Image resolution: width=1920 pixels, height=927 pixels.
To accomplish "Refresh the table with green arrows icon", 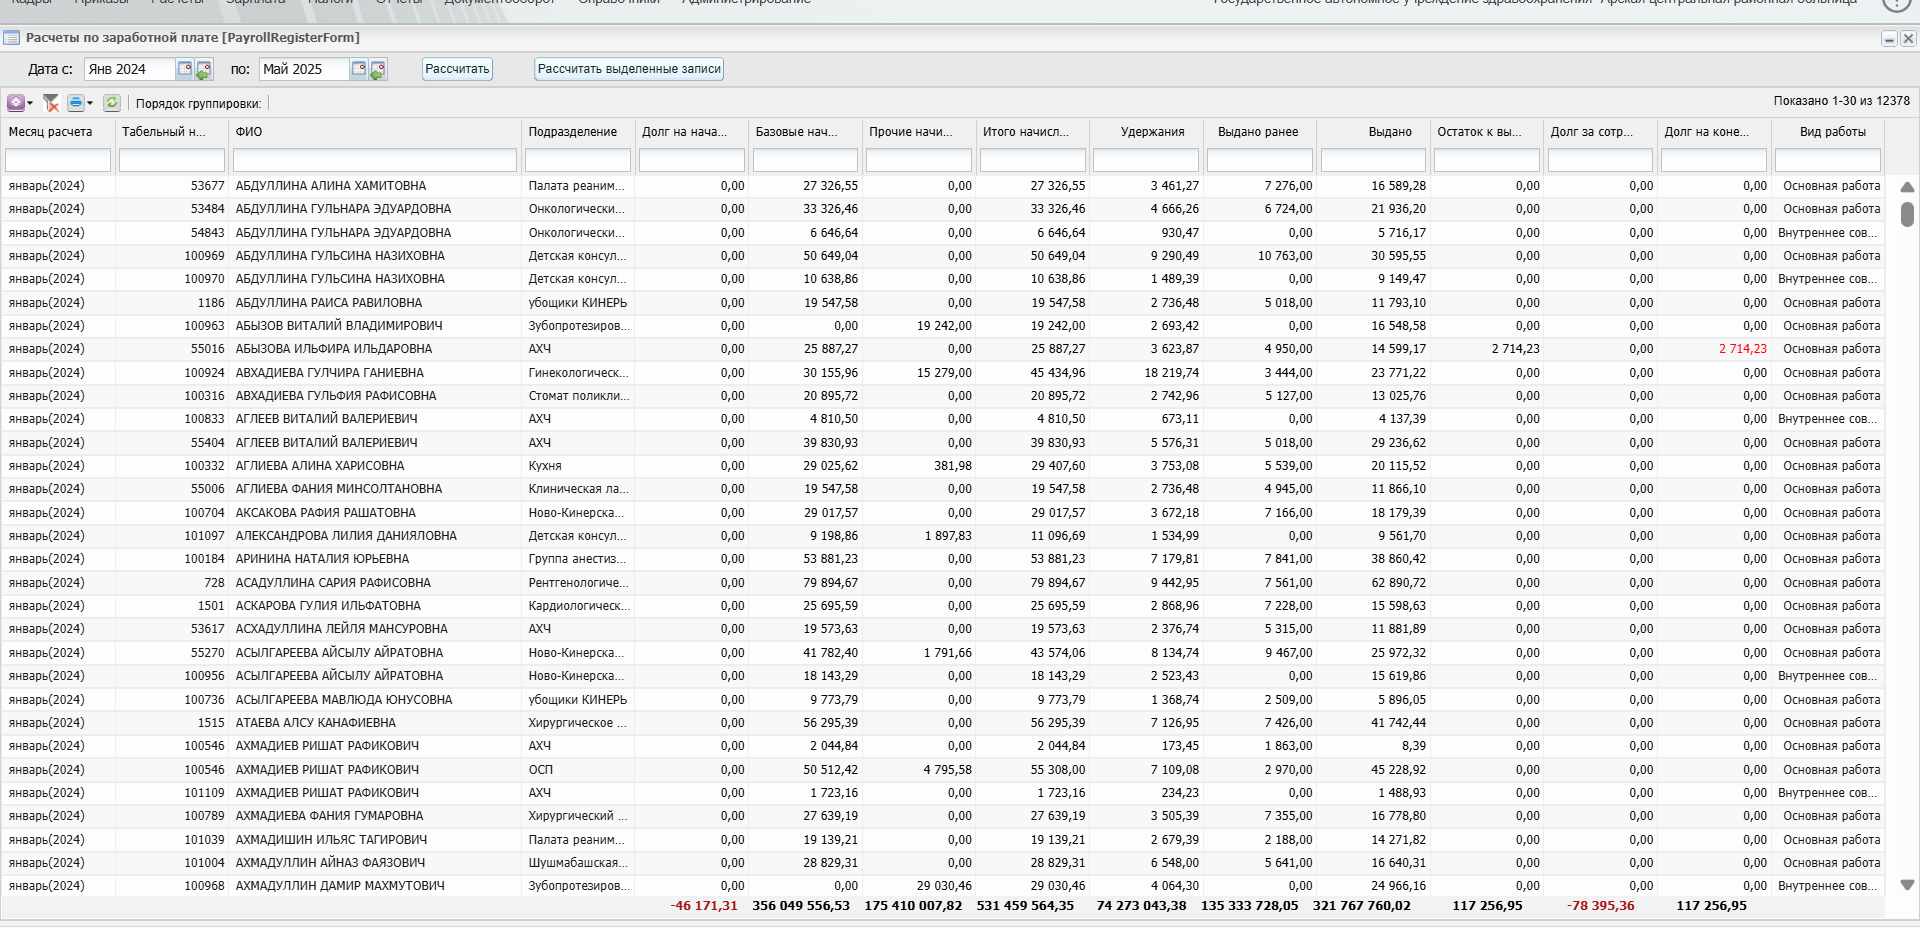I will coord(112,103).
